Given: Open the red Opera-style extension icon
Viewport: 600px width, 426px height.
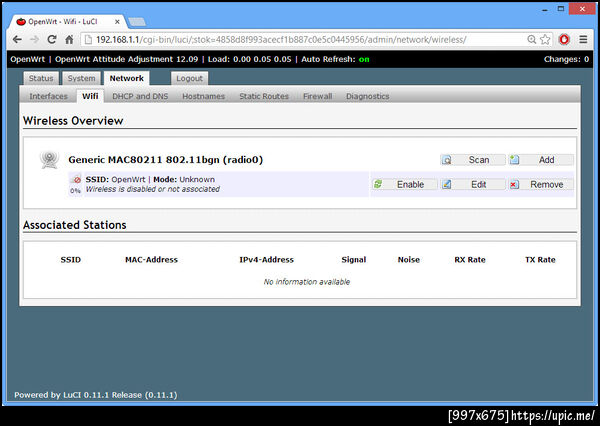Looking at the screenshot, I should pos(564,39).
